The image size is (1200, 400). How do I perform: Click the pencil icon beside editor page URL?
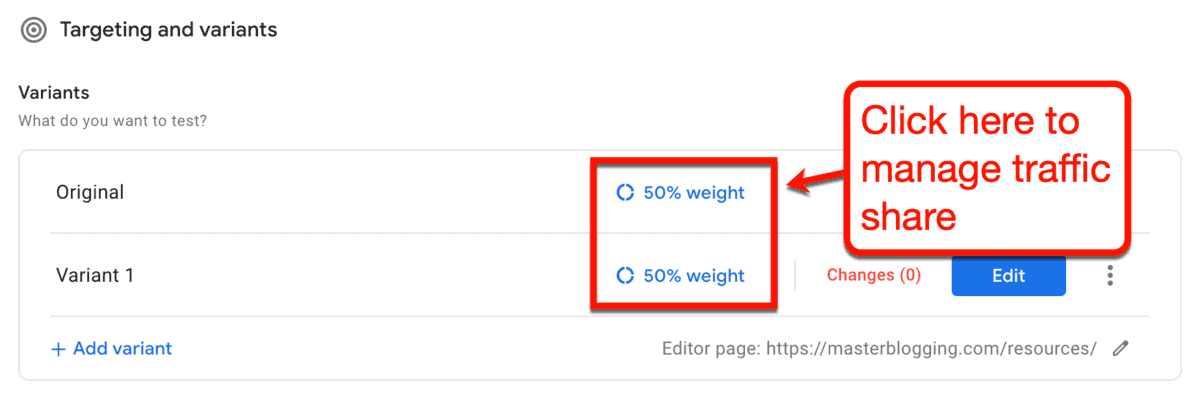click(x=1121, y=349)
